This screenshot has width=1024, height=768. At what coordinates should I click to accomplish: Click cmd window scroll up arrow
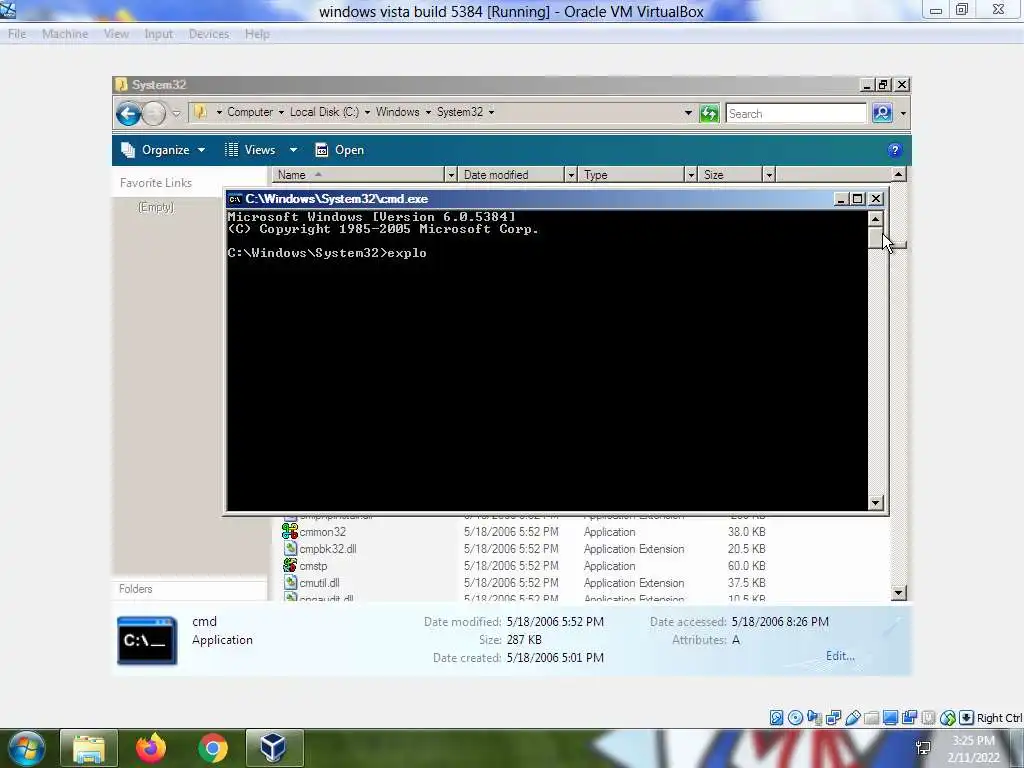coord(876,219)
